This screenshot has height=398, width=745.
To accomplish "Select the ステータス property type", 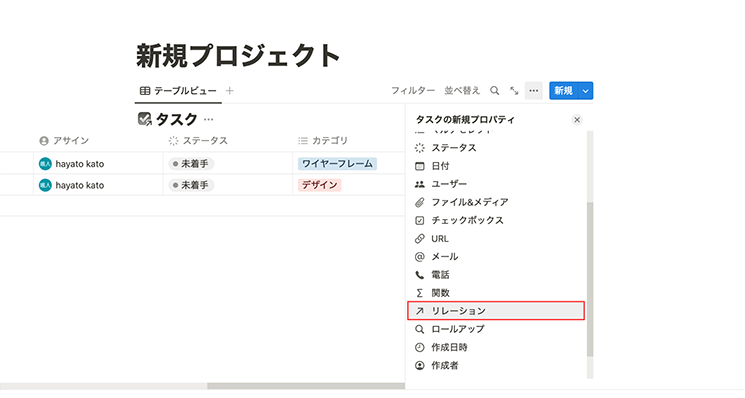I will coord(496,148).
